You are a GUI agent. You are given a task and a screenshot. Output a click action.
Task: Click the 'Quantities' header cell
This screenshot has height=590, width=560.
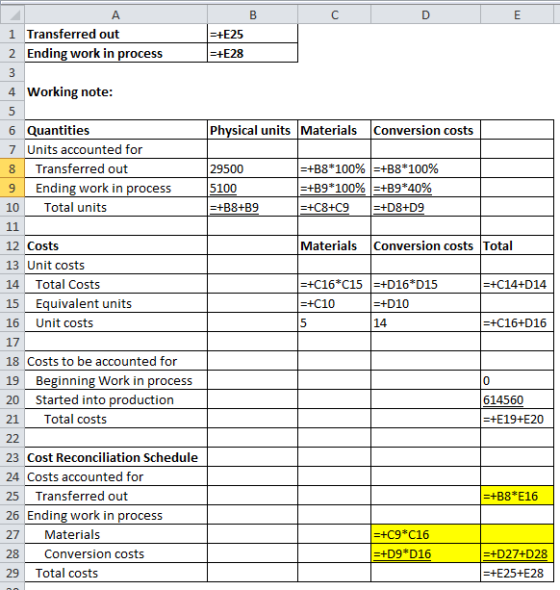pyautogui.click(x=116, y=130)
